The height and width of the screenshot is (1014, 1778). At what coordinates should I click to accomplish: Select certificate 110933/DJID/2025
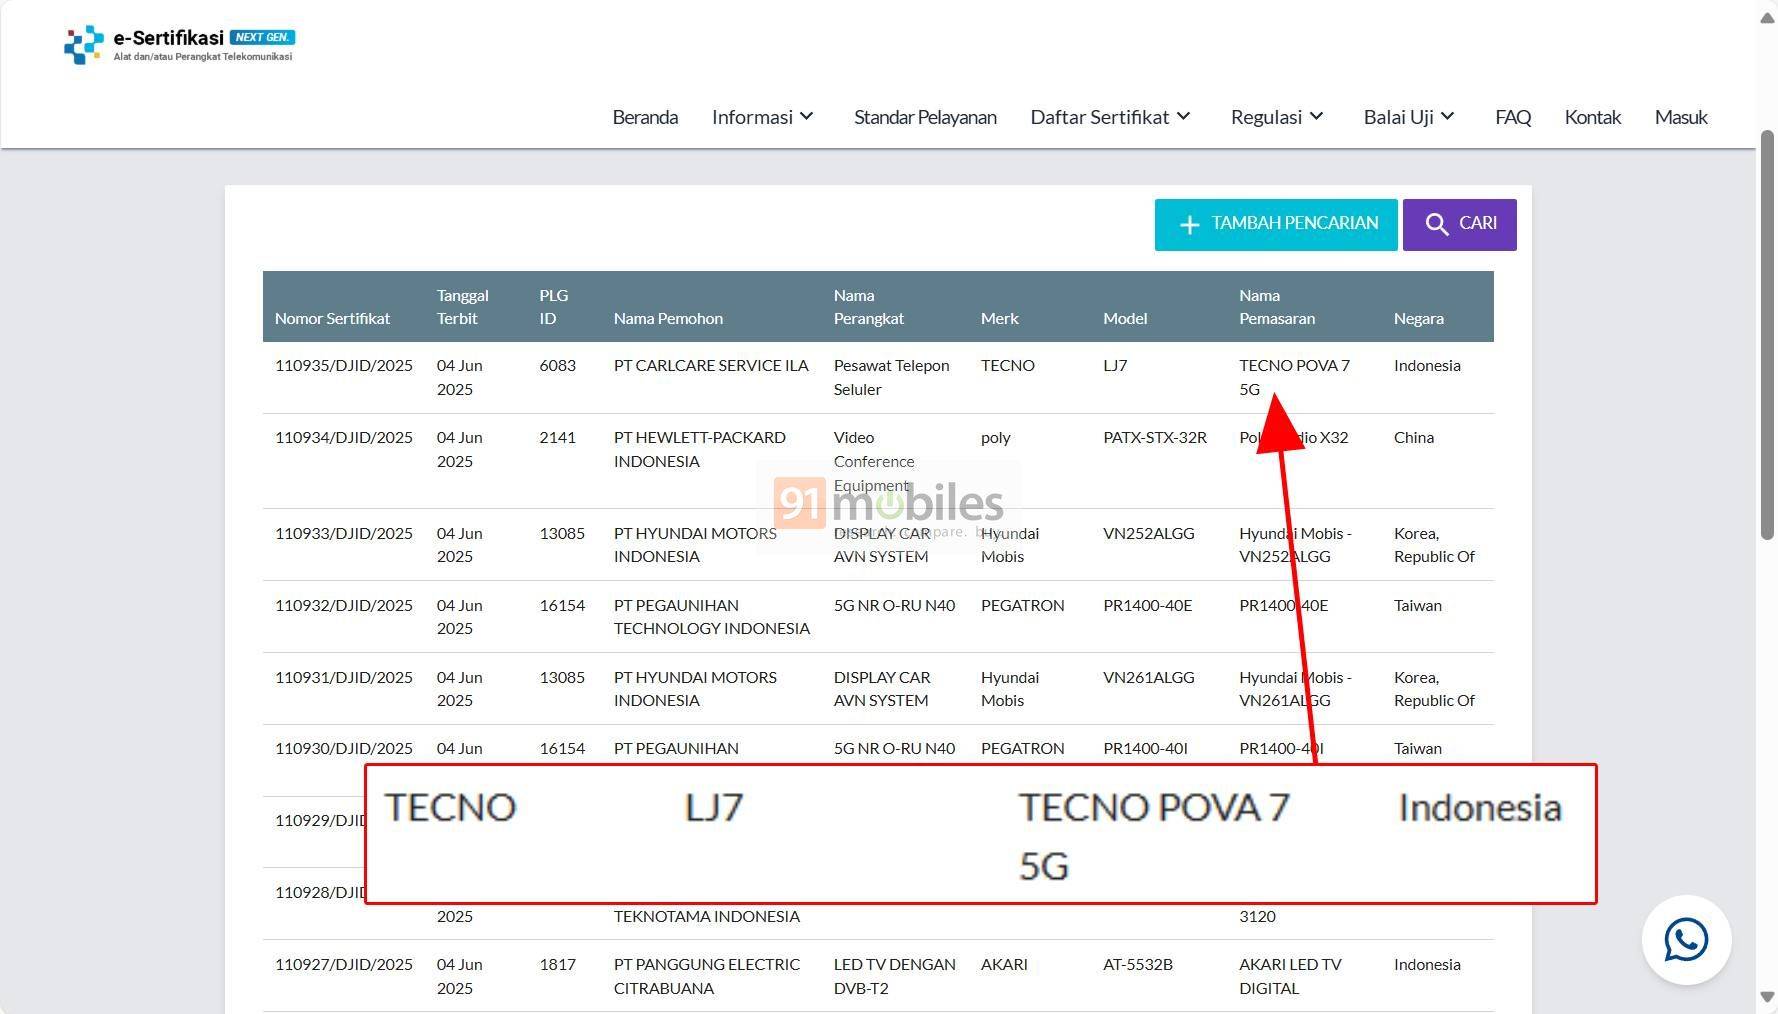(343, 533)
